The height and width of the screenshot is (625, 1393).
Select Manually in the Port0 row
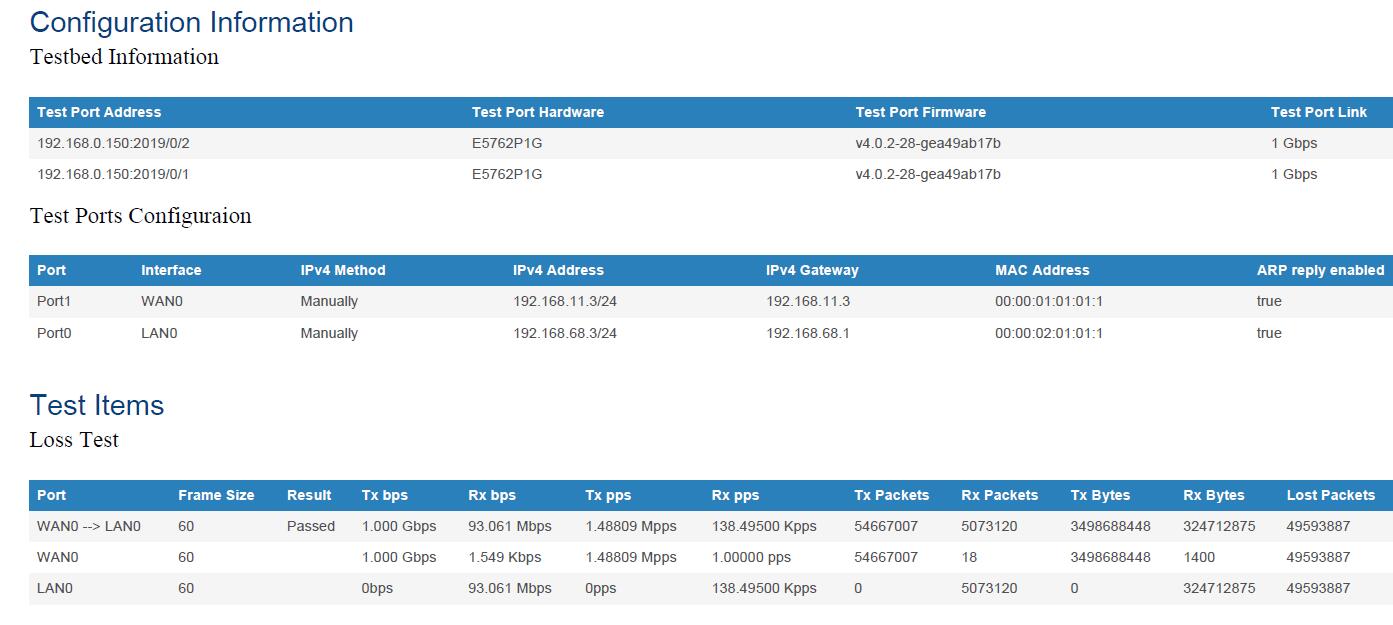point(329,333)
